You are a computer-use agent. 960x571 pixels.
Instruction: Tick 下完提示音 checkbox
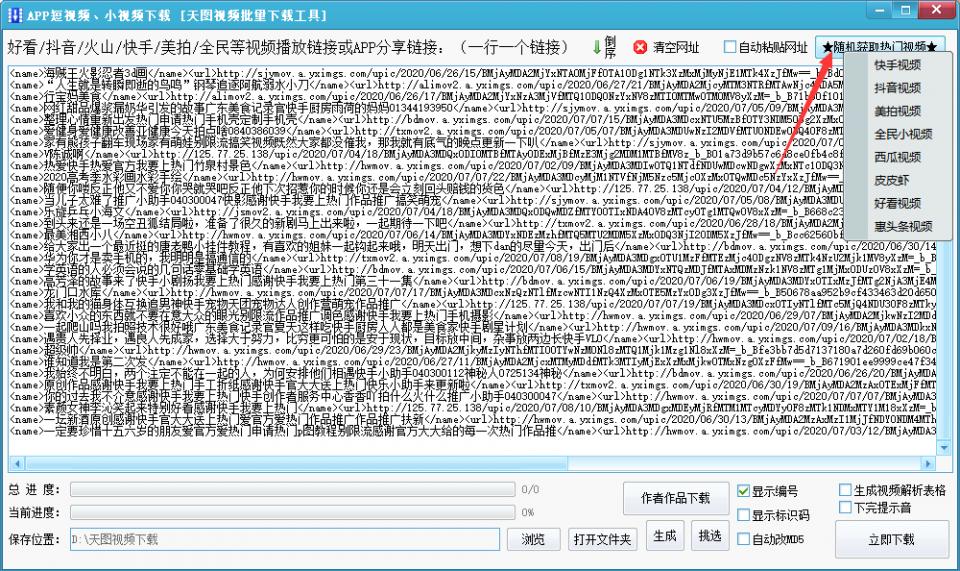845,507
